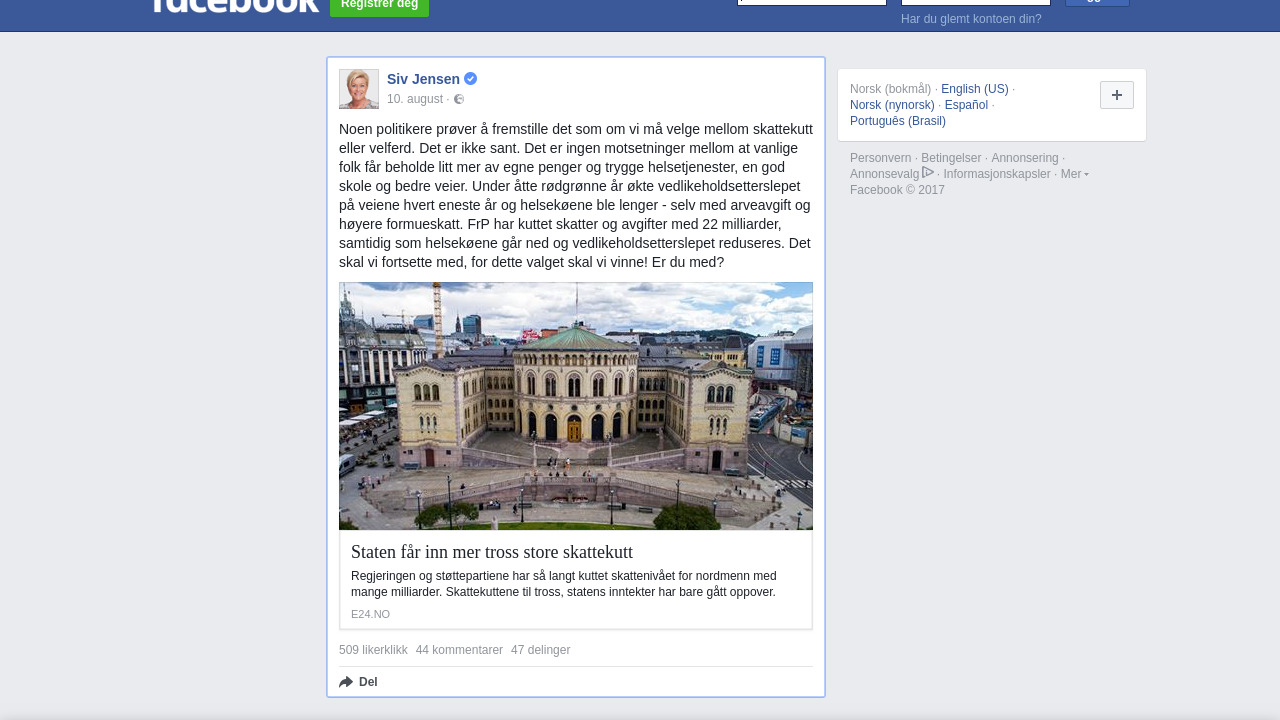Image resolution: width=1280 pixels, height=720 pixels.
Task: Click the Norsk (bokmål) current language text
Action: point(890,89)
